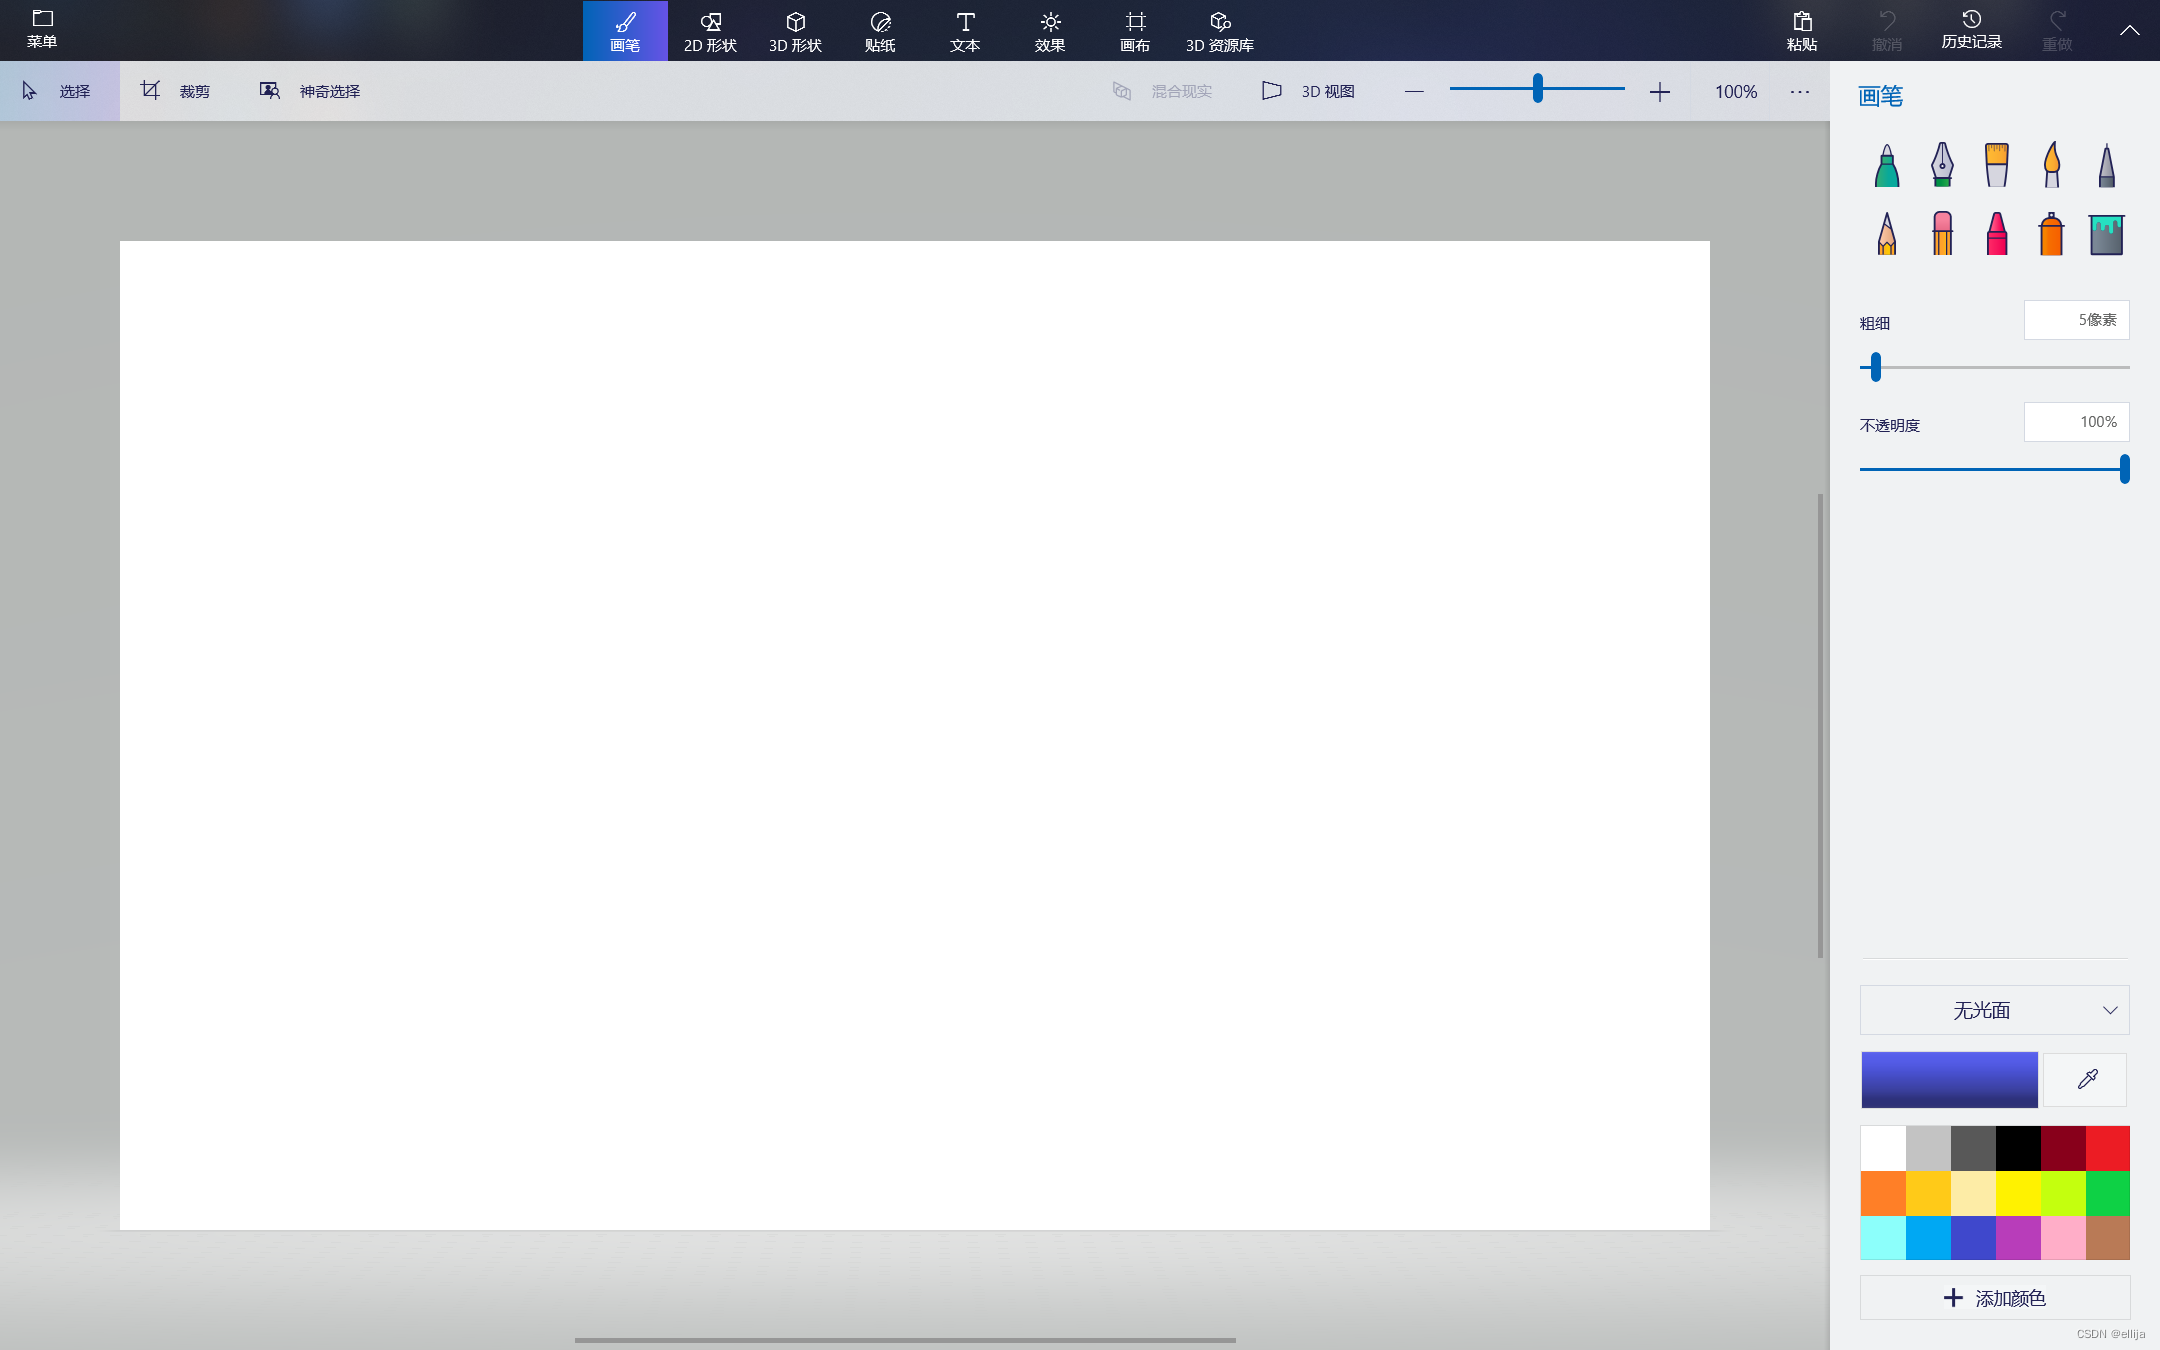Choose the oil brush tool
The height and width of the screenshot is (1350, 2160).
(1996, 166)
